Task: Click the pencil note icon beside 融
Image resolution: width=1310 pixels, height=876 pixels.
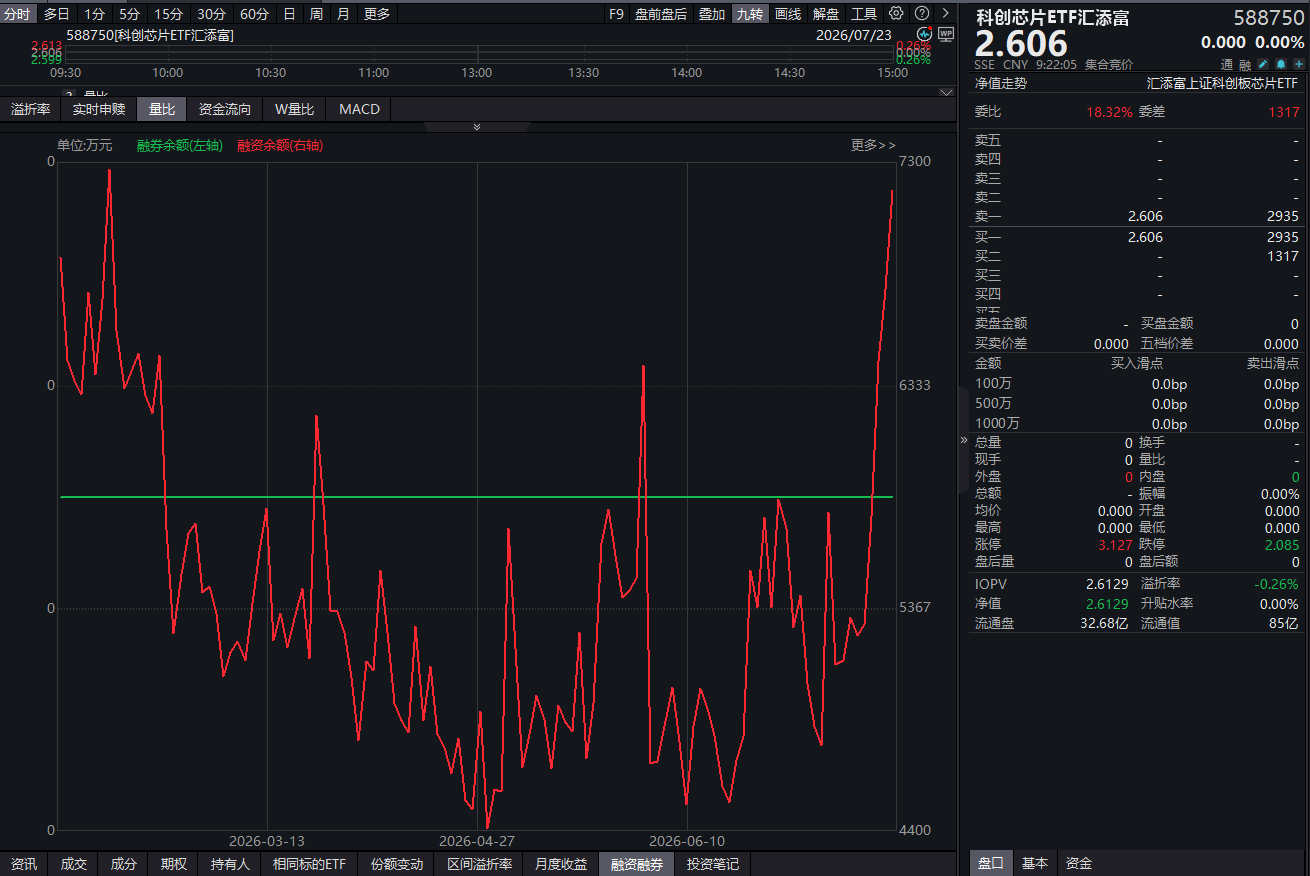Action: [x=1263, y=64]
